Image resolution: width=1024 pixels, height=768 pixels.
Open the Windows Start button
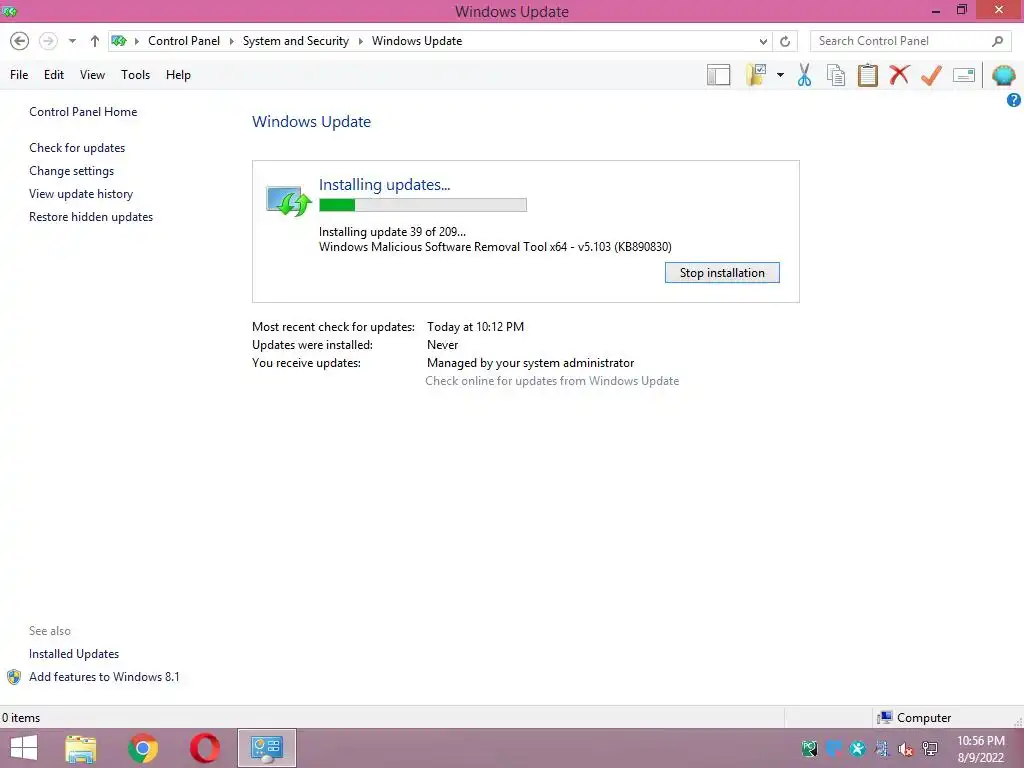coord(24,748)
